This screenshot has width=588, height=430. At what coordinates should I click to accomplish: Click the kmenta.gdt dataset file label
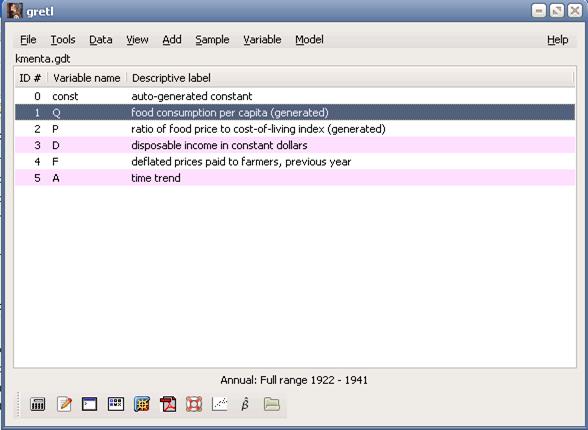pyautogui.click(x=43, y=59)
